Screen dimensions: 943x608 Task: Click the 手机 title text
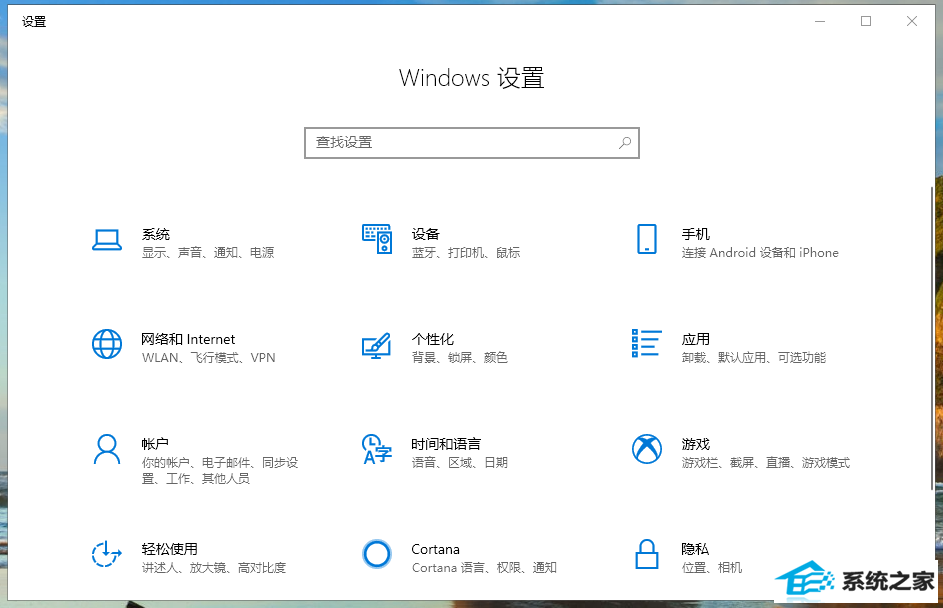(696, 234)
